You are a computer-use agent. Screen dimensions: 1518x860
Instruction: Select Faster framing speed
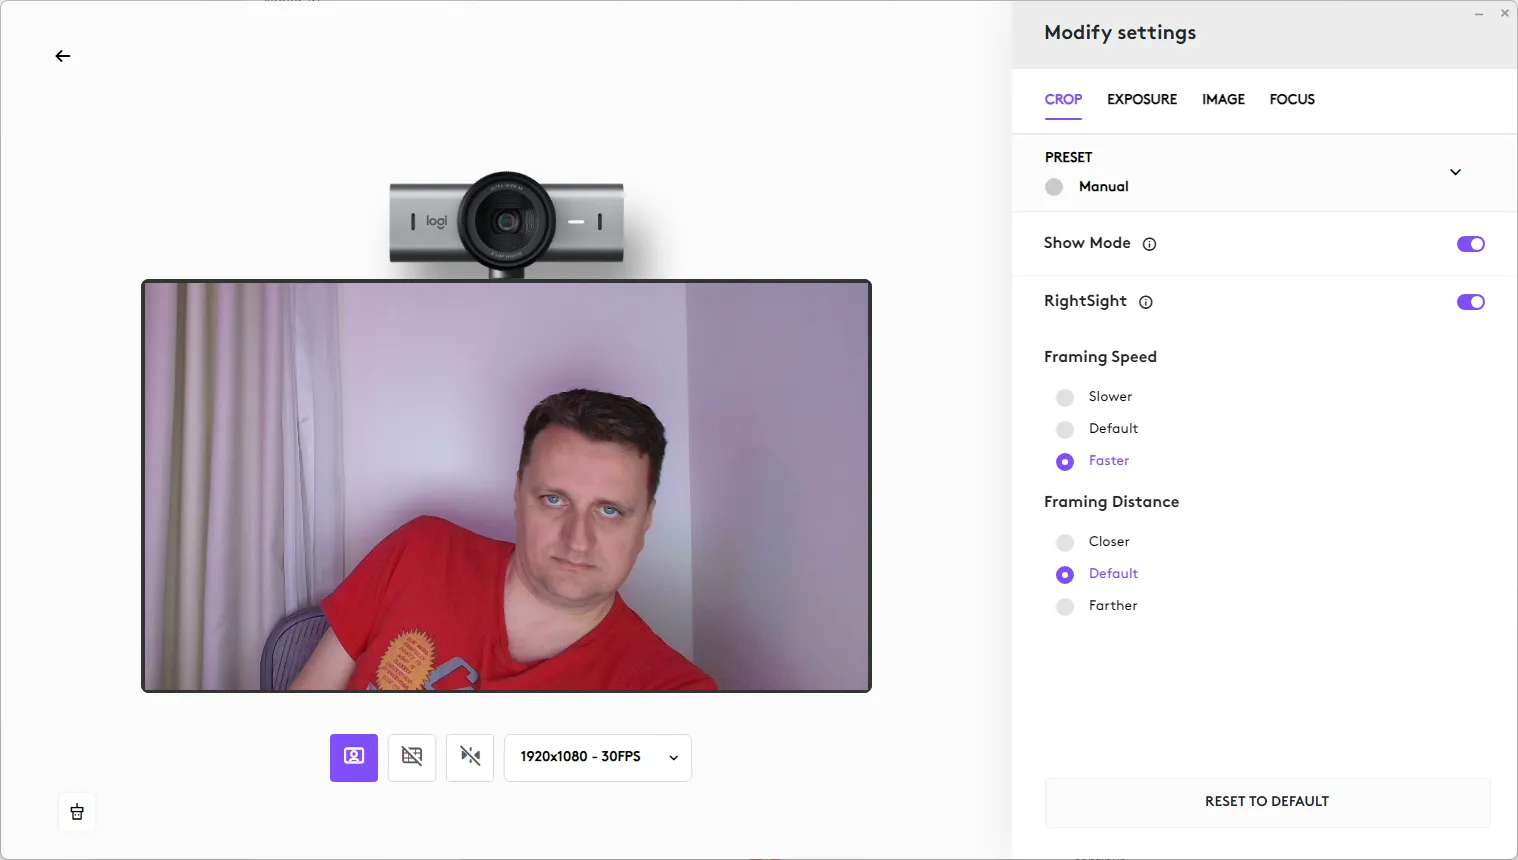pos(1065,462)
